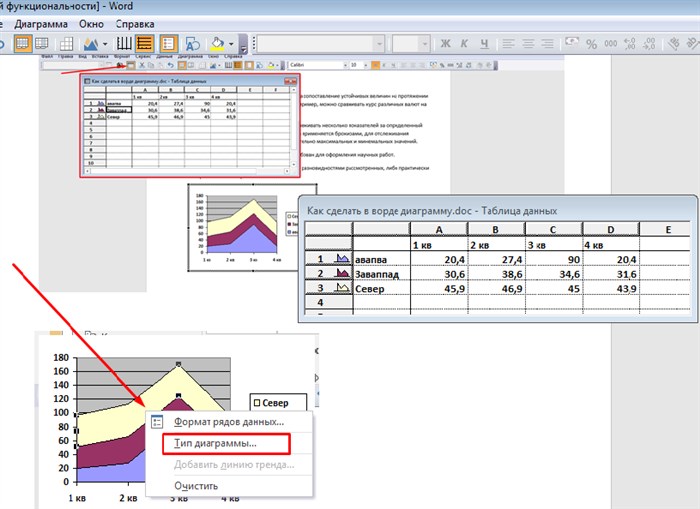Click vertical scrollbar of small datasheet window
700x509 pixels.
(293, 127)
